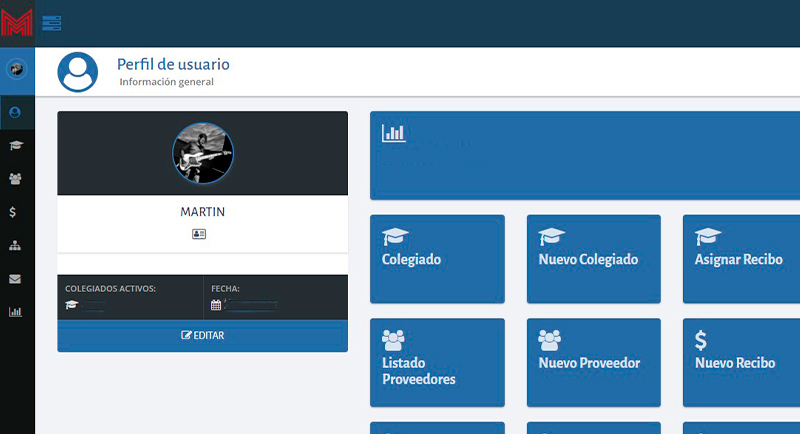
Task: Open the envelope mail sidebar icon
Action: pyautogui.click(x=15, y=279)
